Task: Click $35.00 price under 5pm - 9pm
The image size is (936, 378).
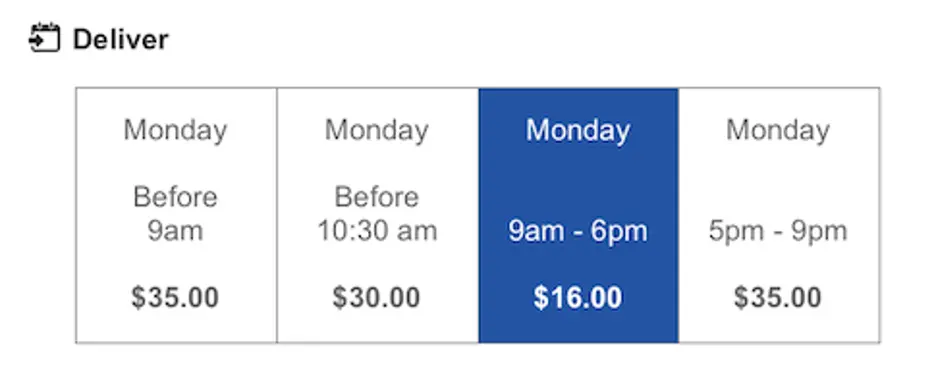Action: click(x=778, y=297)
